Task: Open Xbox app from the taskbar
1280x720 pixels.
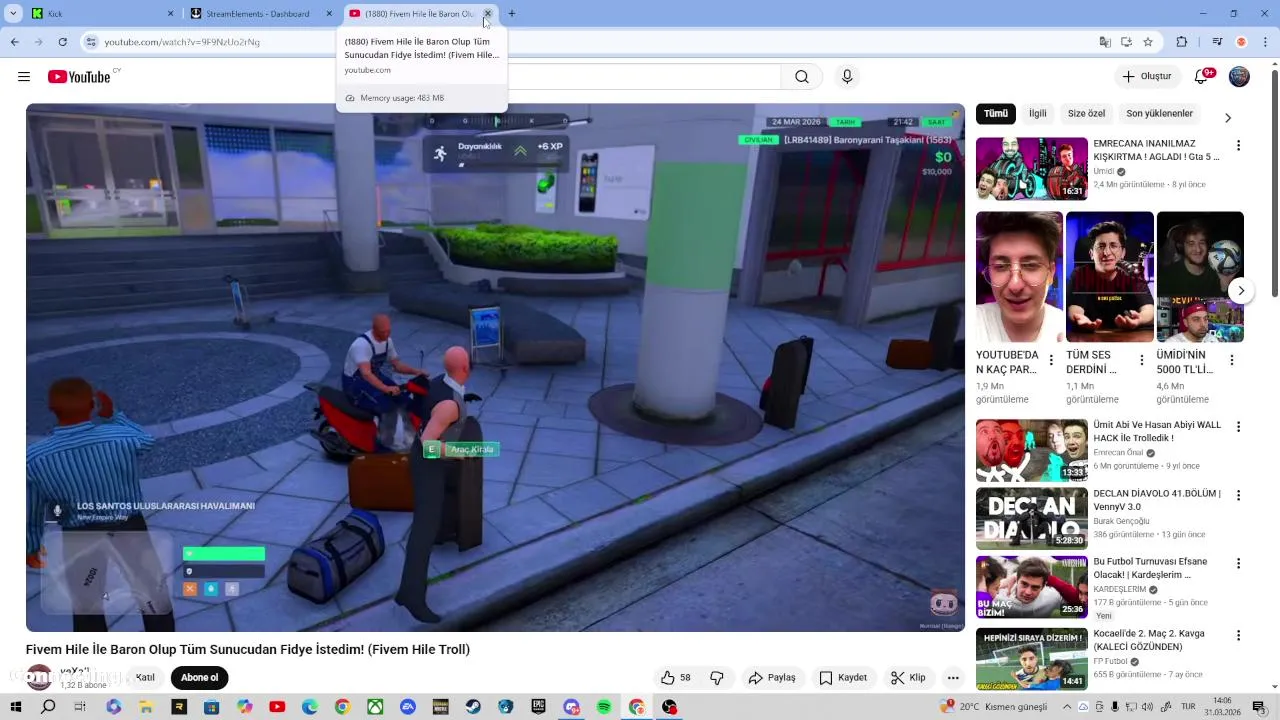Action: (x=375, y=707)
